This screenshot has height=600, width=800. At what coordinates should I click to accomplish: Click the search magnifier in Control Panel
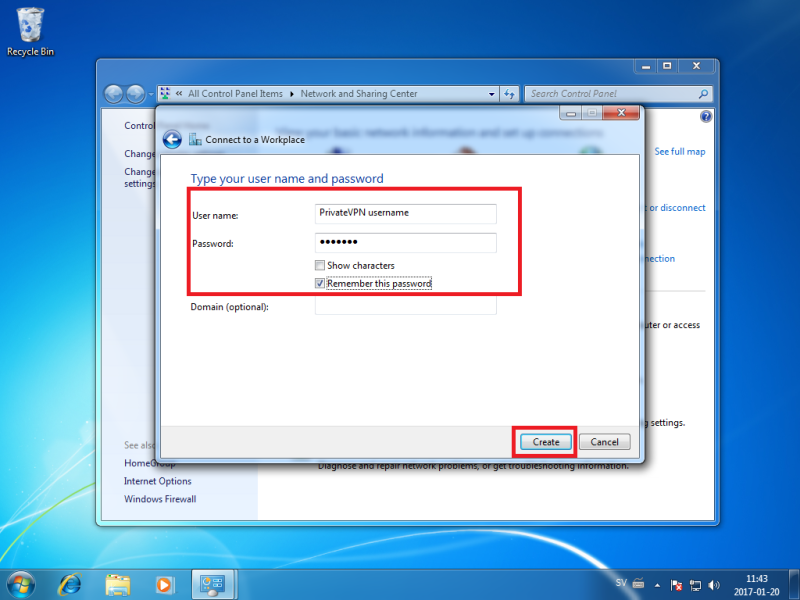[x=703, y=94]
